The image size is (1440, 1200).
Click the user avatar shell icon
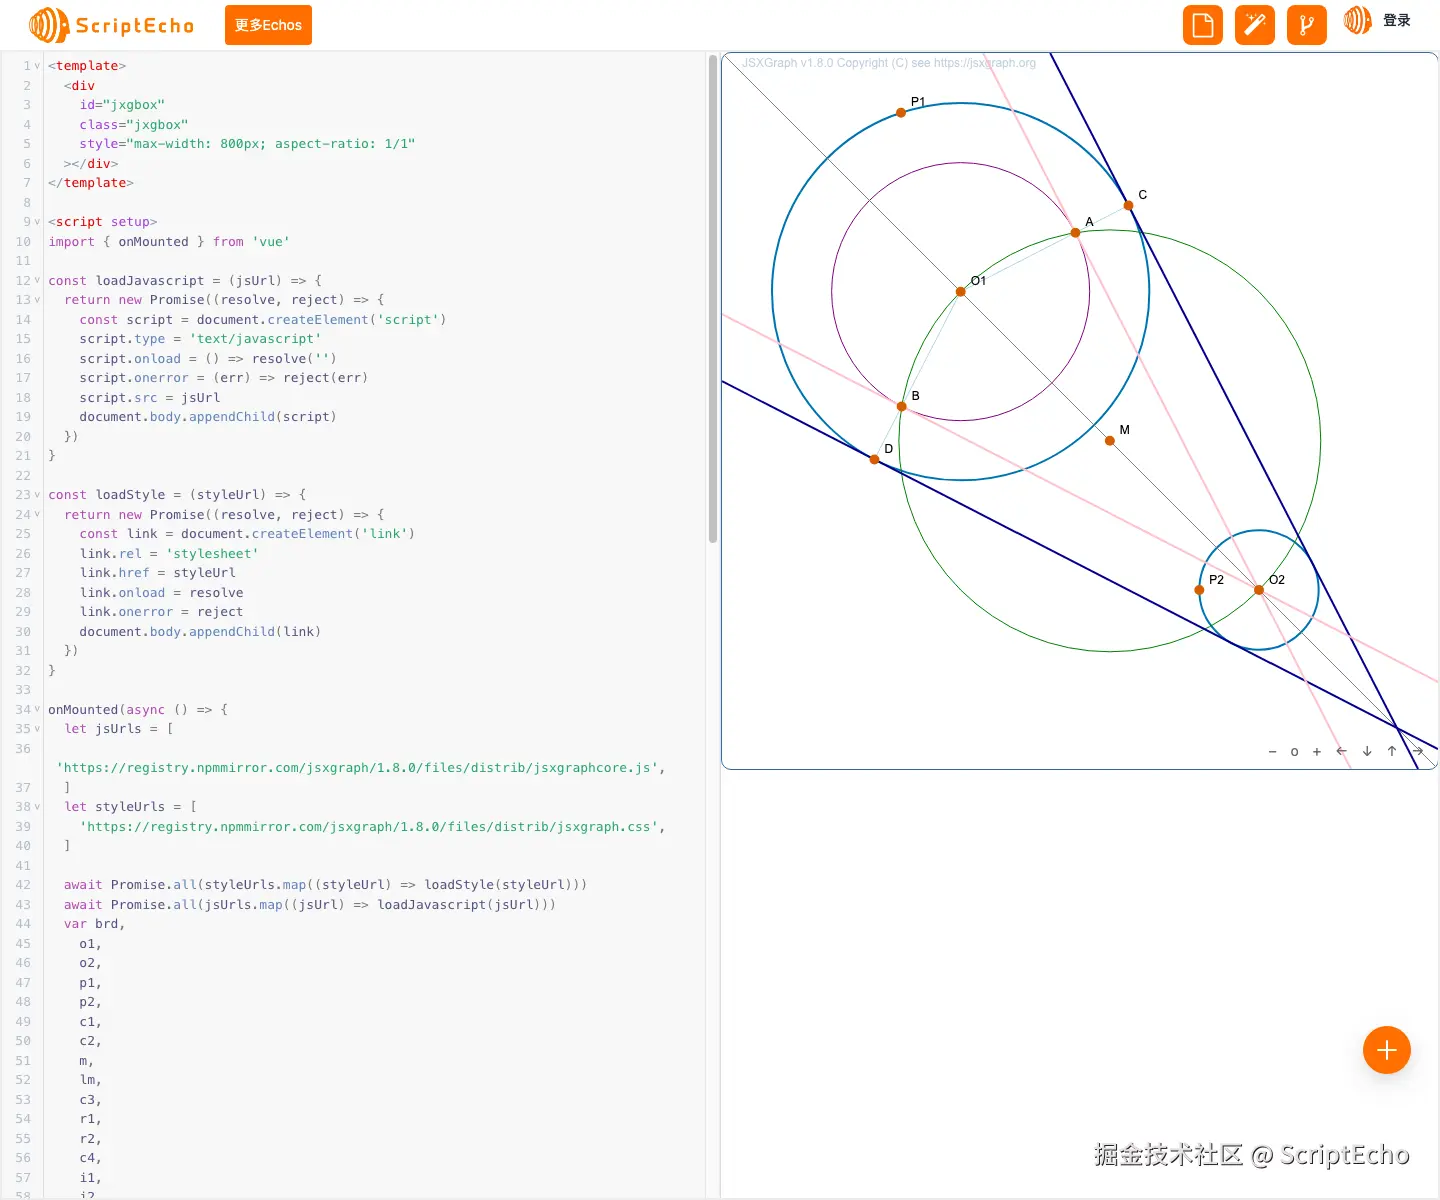click(1358, 20)
